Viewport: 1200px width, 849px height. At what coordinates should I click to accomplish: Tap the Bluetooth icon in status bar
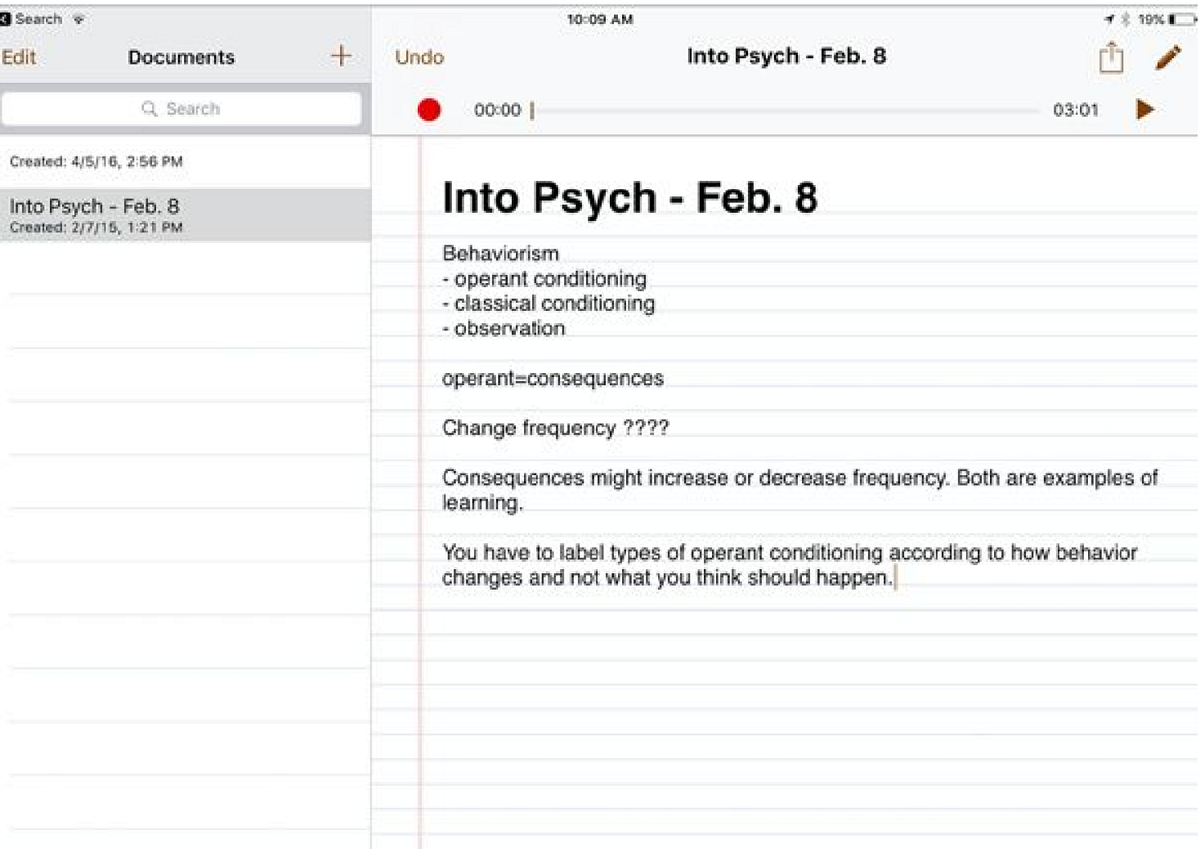point(1125,19)
